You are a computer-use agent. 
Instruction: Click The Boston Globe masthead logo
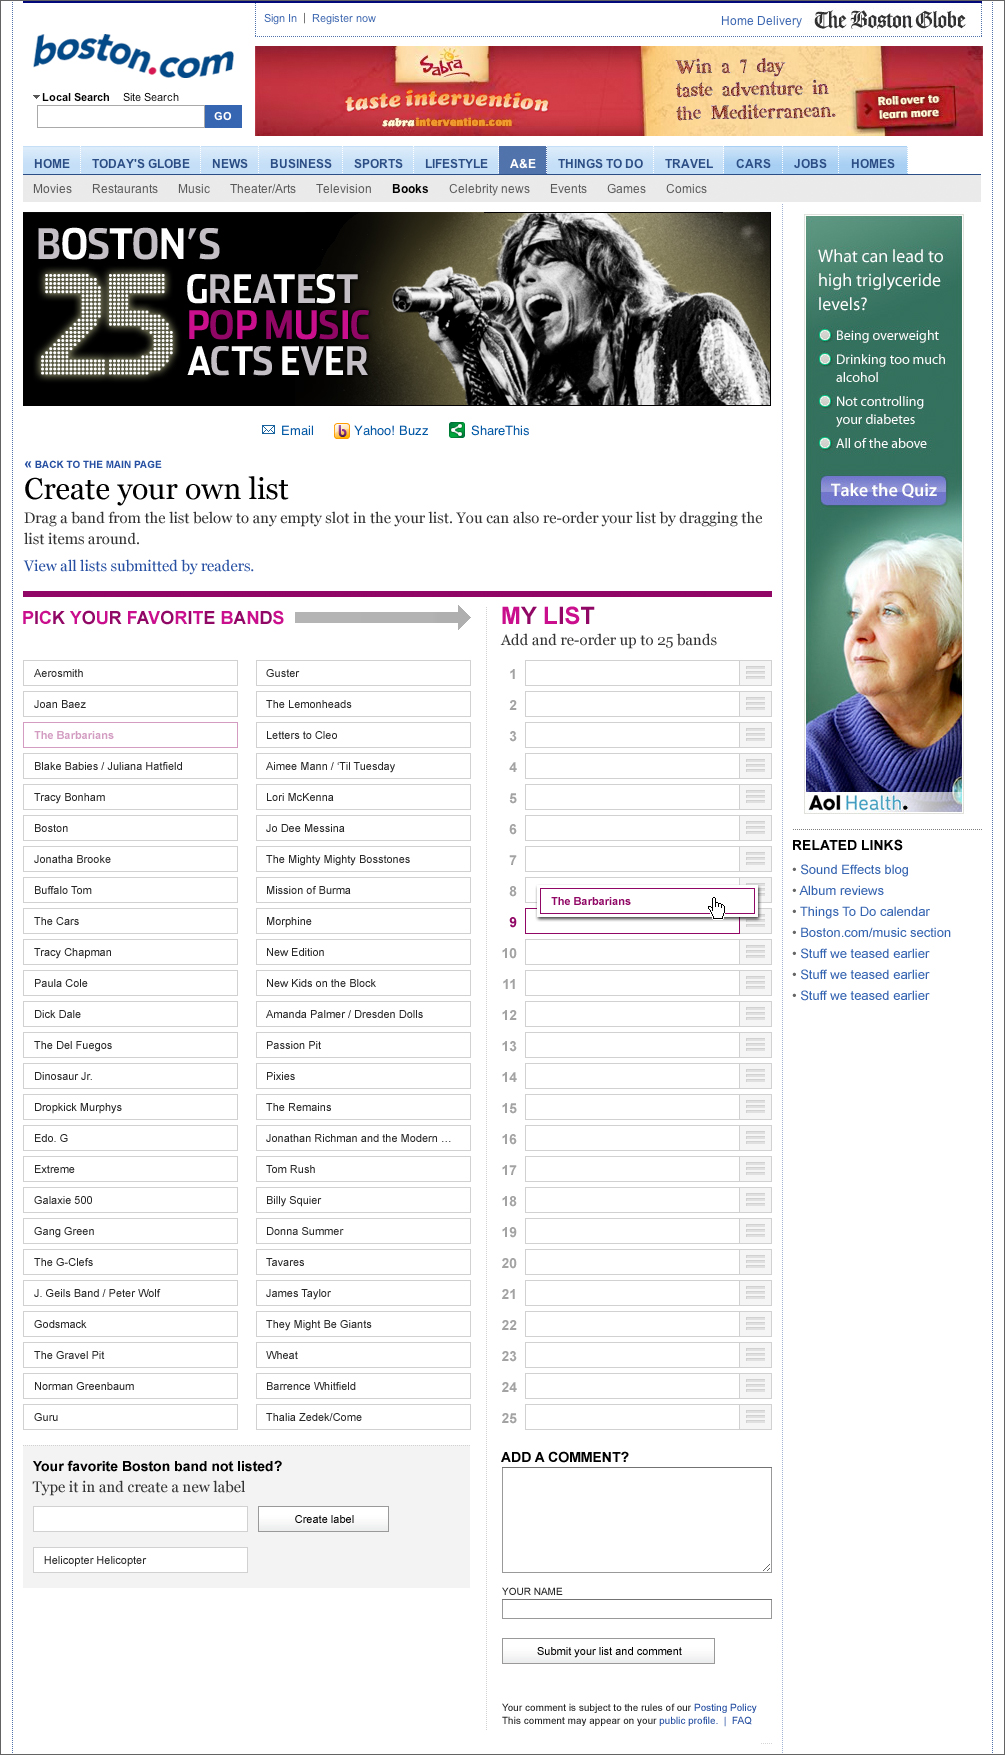point(890,20)
